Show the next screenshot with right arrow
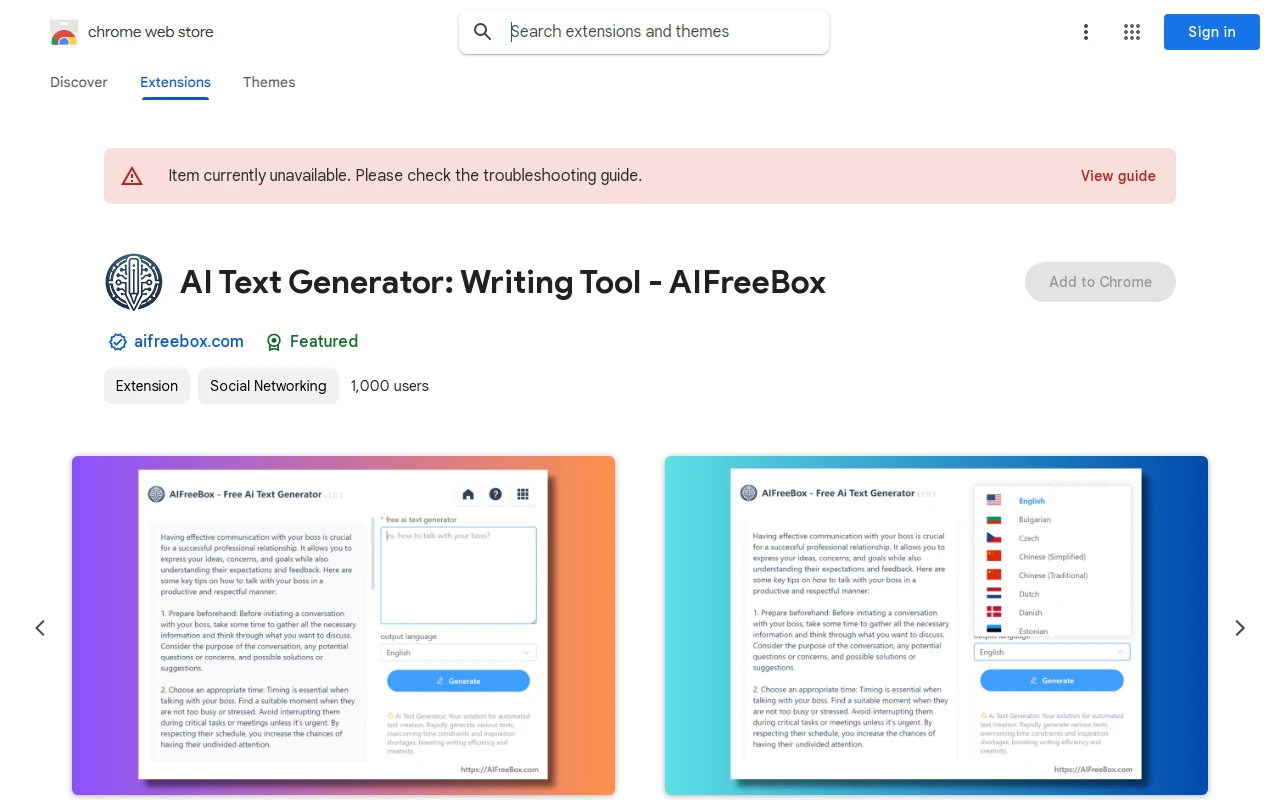Viewport: 1280px width, 800px height. 1240,628
